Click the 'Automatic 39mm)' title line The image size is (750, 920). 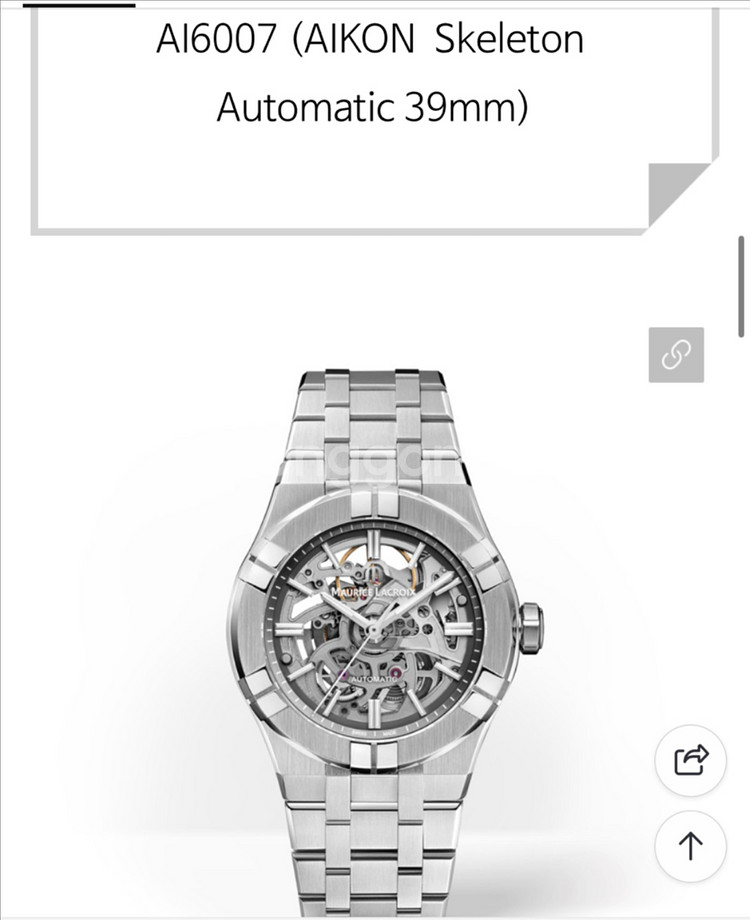pos(373,107)
